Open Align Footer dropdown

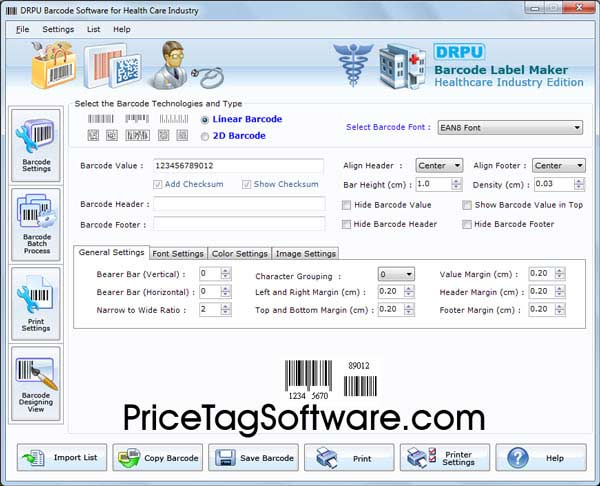(558, 165)
